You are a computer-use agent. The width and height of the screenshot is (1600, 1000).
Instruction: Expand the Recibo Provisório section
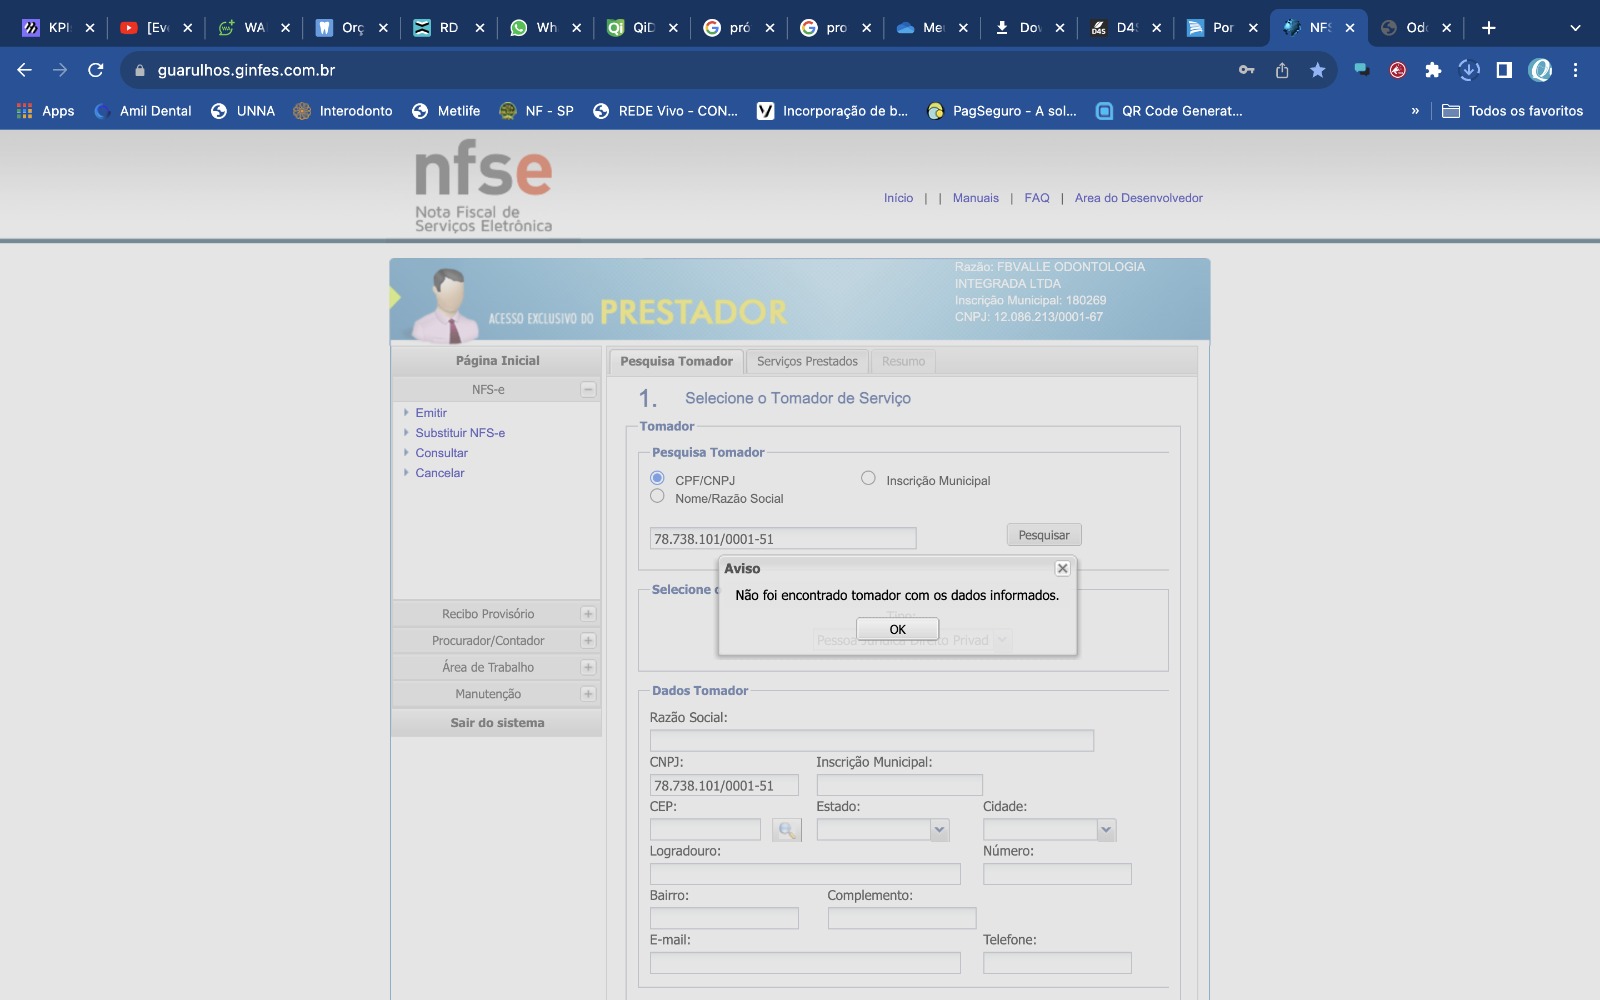pos(588,614)
